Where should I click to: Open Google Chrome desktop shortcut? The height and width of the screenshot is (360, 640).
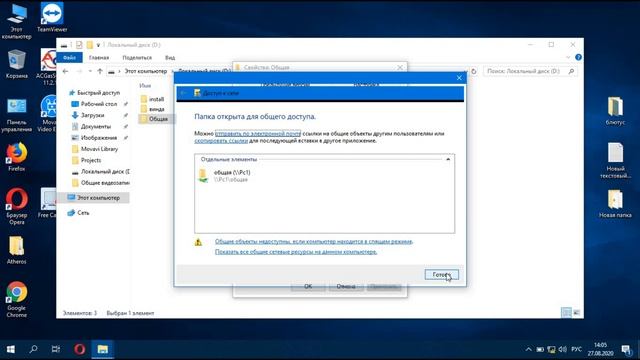point(16,299)
